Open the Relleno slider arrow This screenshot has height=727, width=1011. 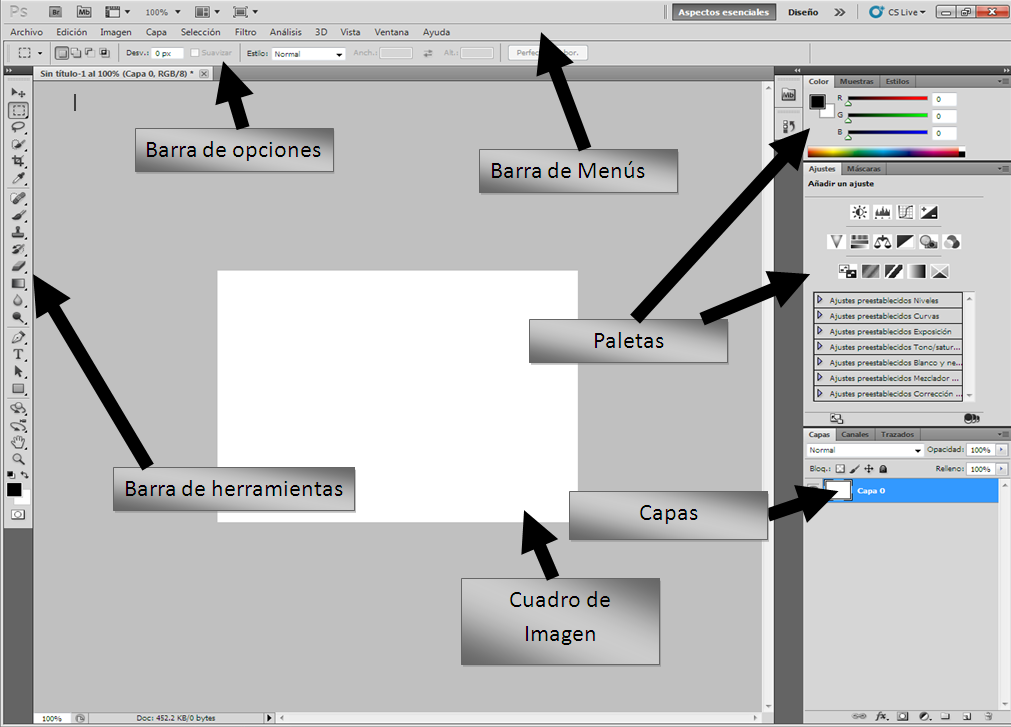[1001, 469]
